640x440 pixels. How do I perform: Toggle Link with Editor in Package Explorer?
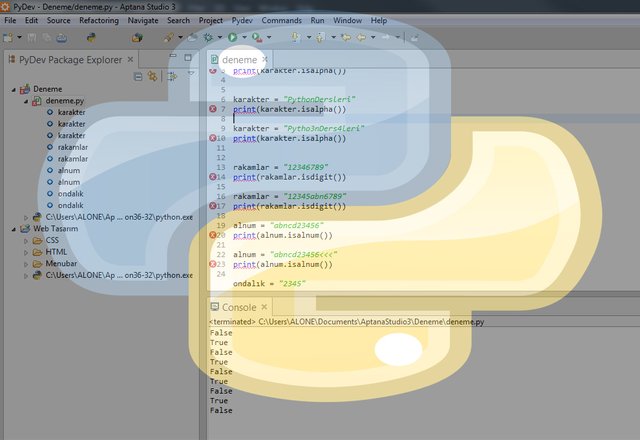pyautogui.click(x=153, y=76)
